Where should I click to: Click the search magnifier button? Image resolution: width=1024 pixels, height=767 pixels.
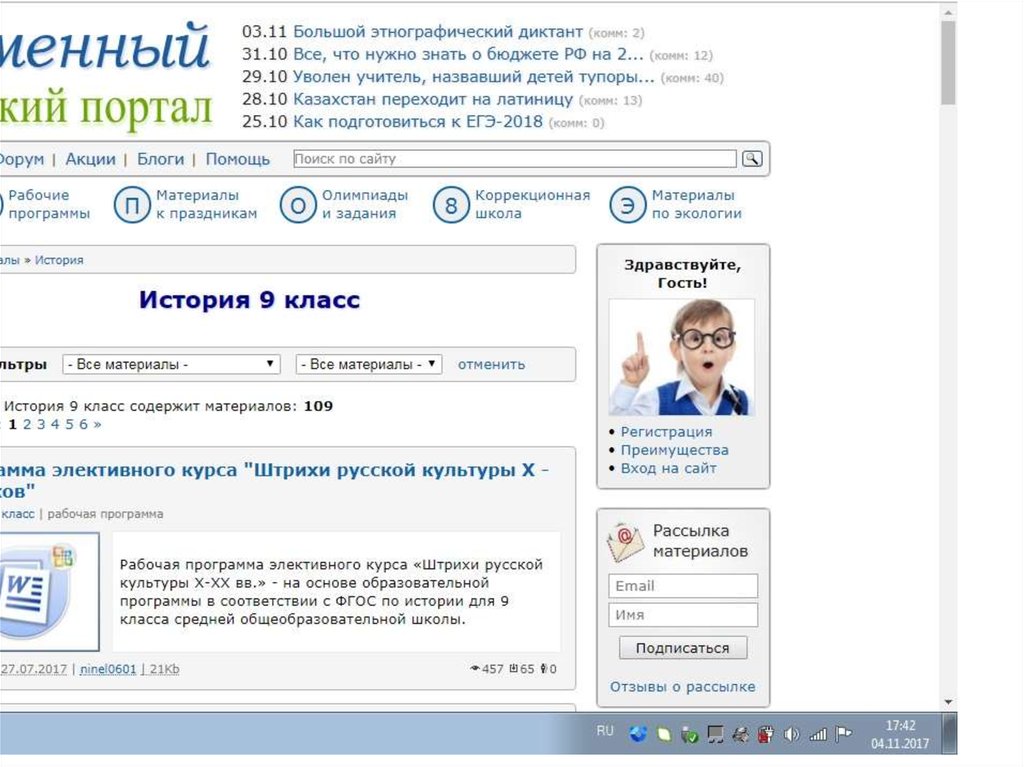pos(752,159)
